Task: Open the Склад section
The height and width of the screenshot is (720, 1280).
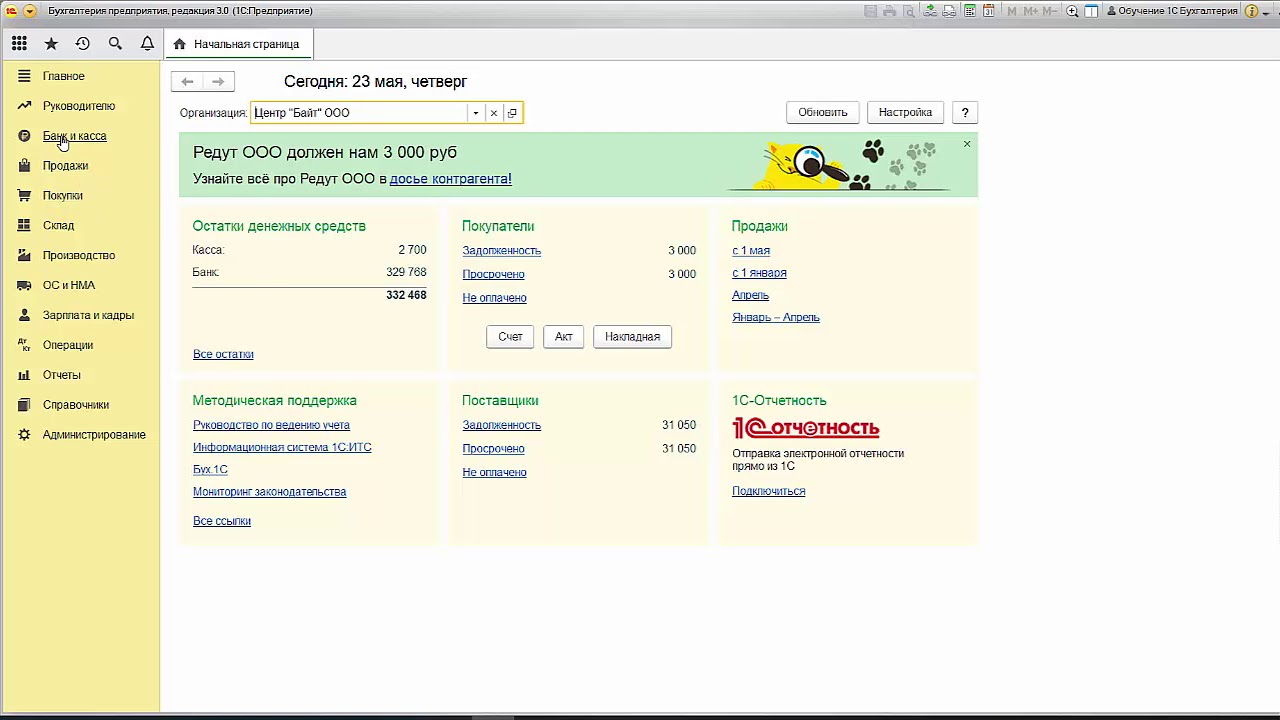Action: (x=58, y=226)
